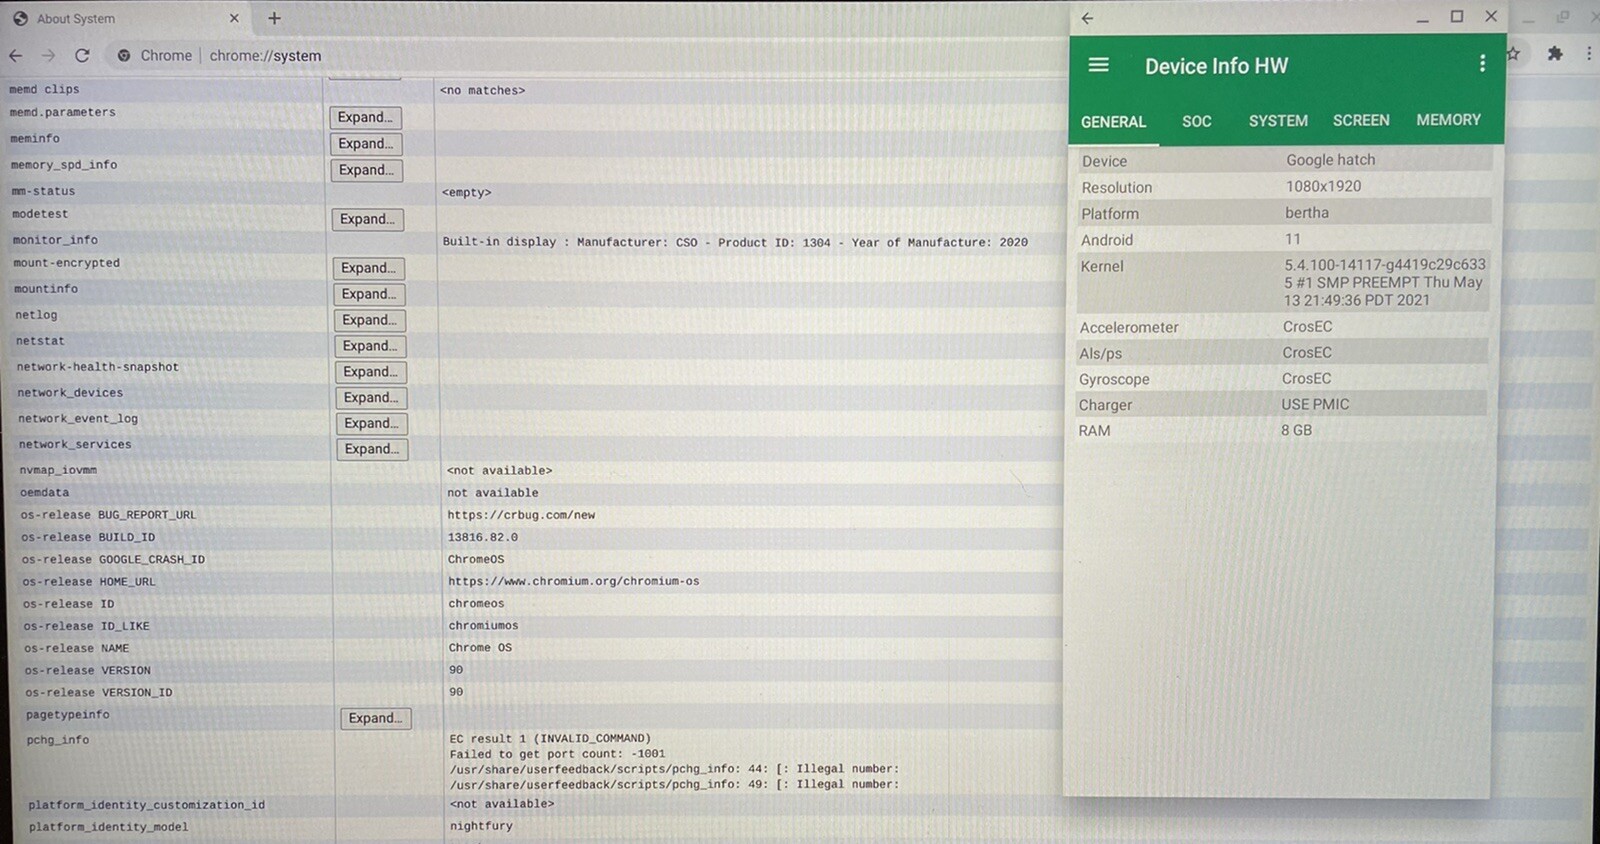Click the 'oemdata' key label
Image resolution: width=1600 pixels, height=844 pixels.
(44, 493)
